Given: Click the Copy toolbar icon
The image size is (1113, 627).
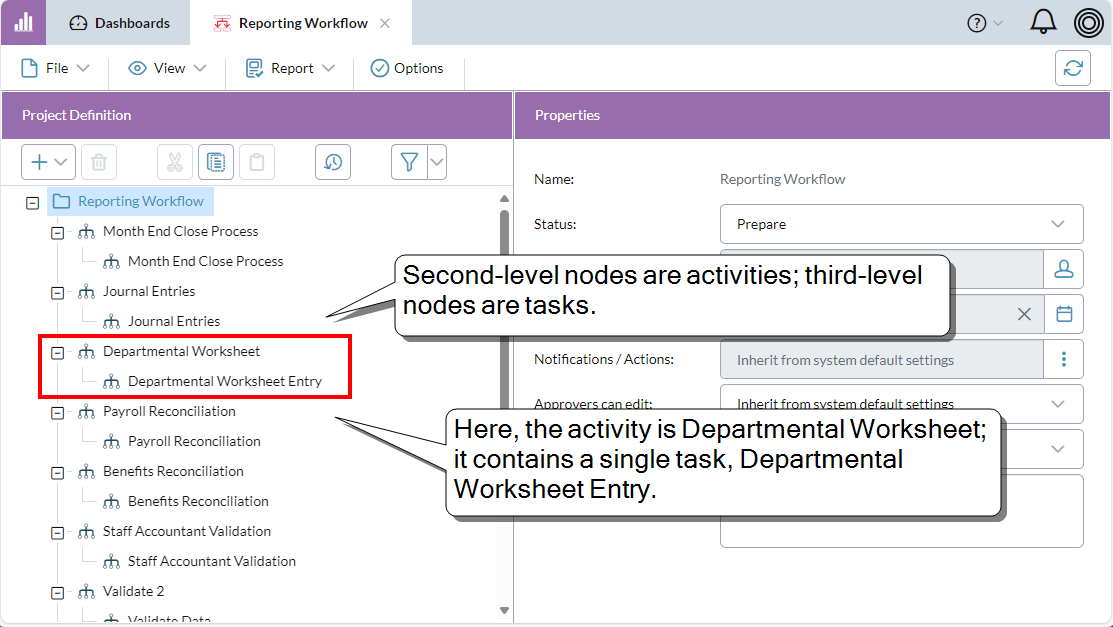Looking at the screenshot, I should tap(216, 163).
